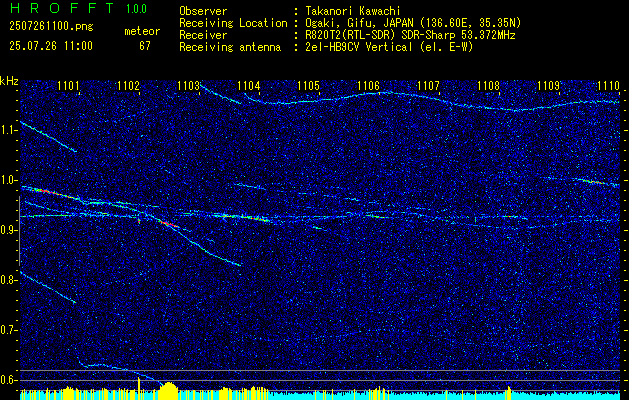Click the Receiving Location field label
Screen dimensions: 629x400
[x=233, y=23]
